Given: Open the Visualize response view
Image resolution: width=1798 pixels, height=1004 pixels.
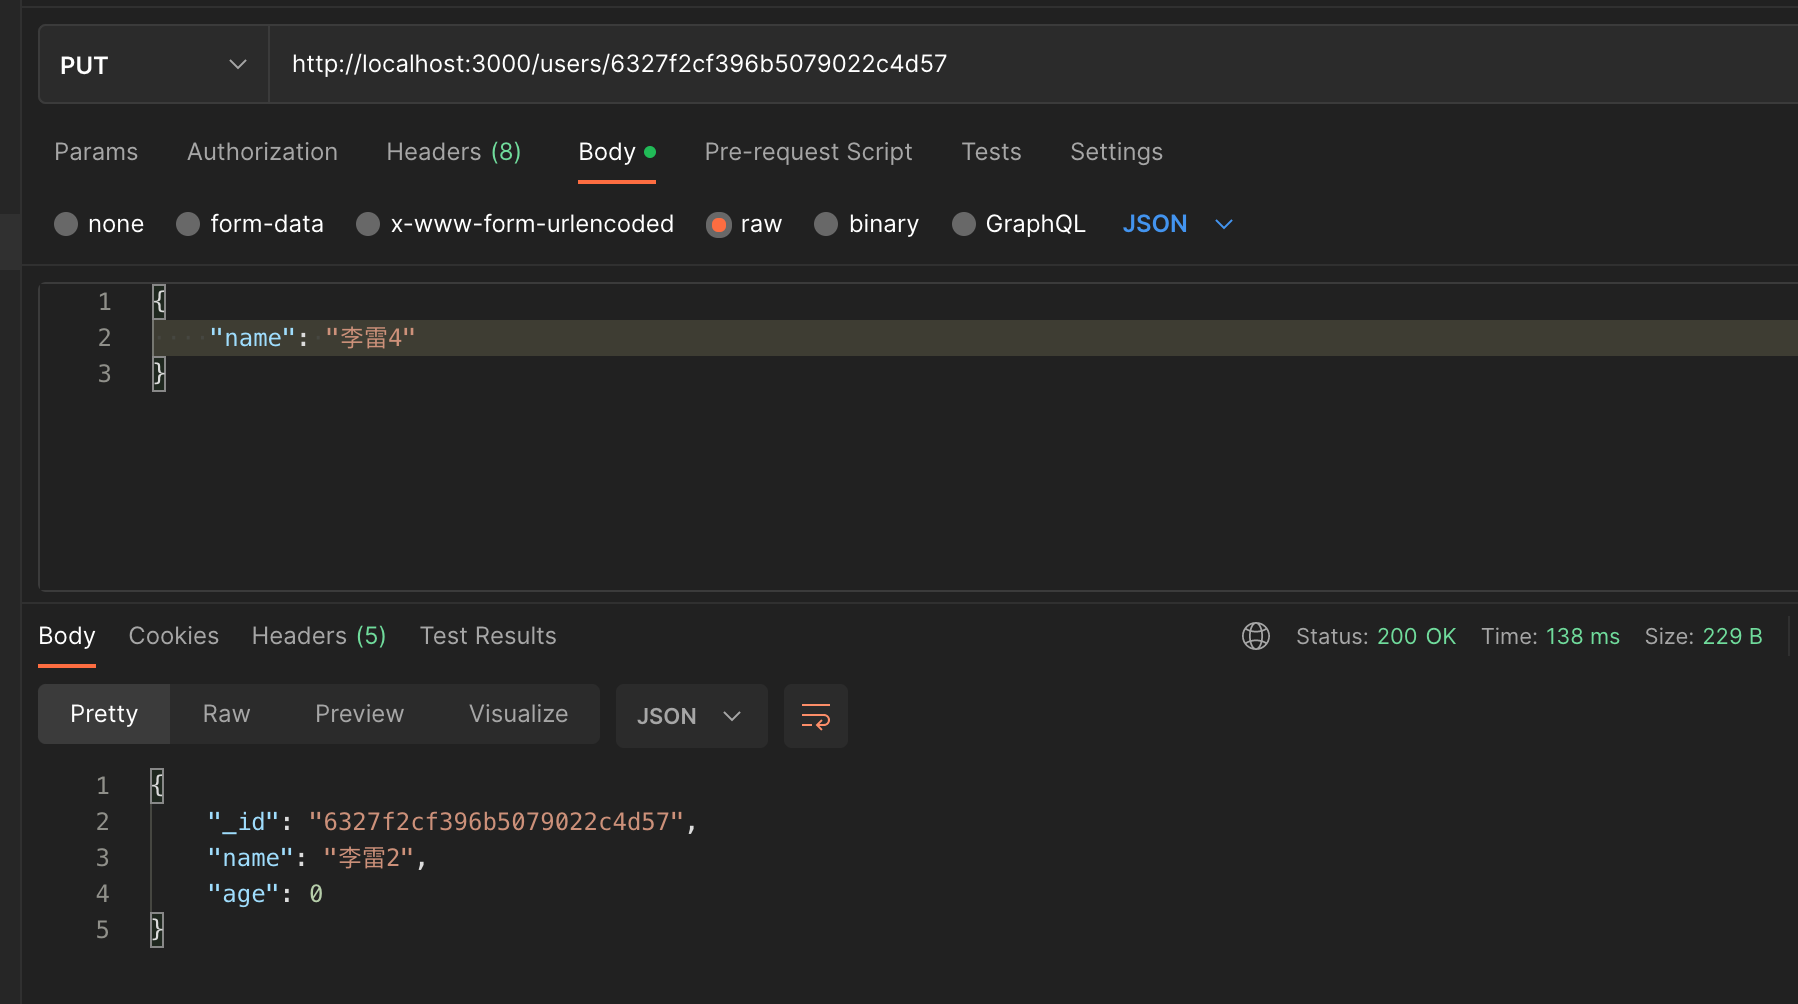Looking at the screenshot, I should pos(519,714).
